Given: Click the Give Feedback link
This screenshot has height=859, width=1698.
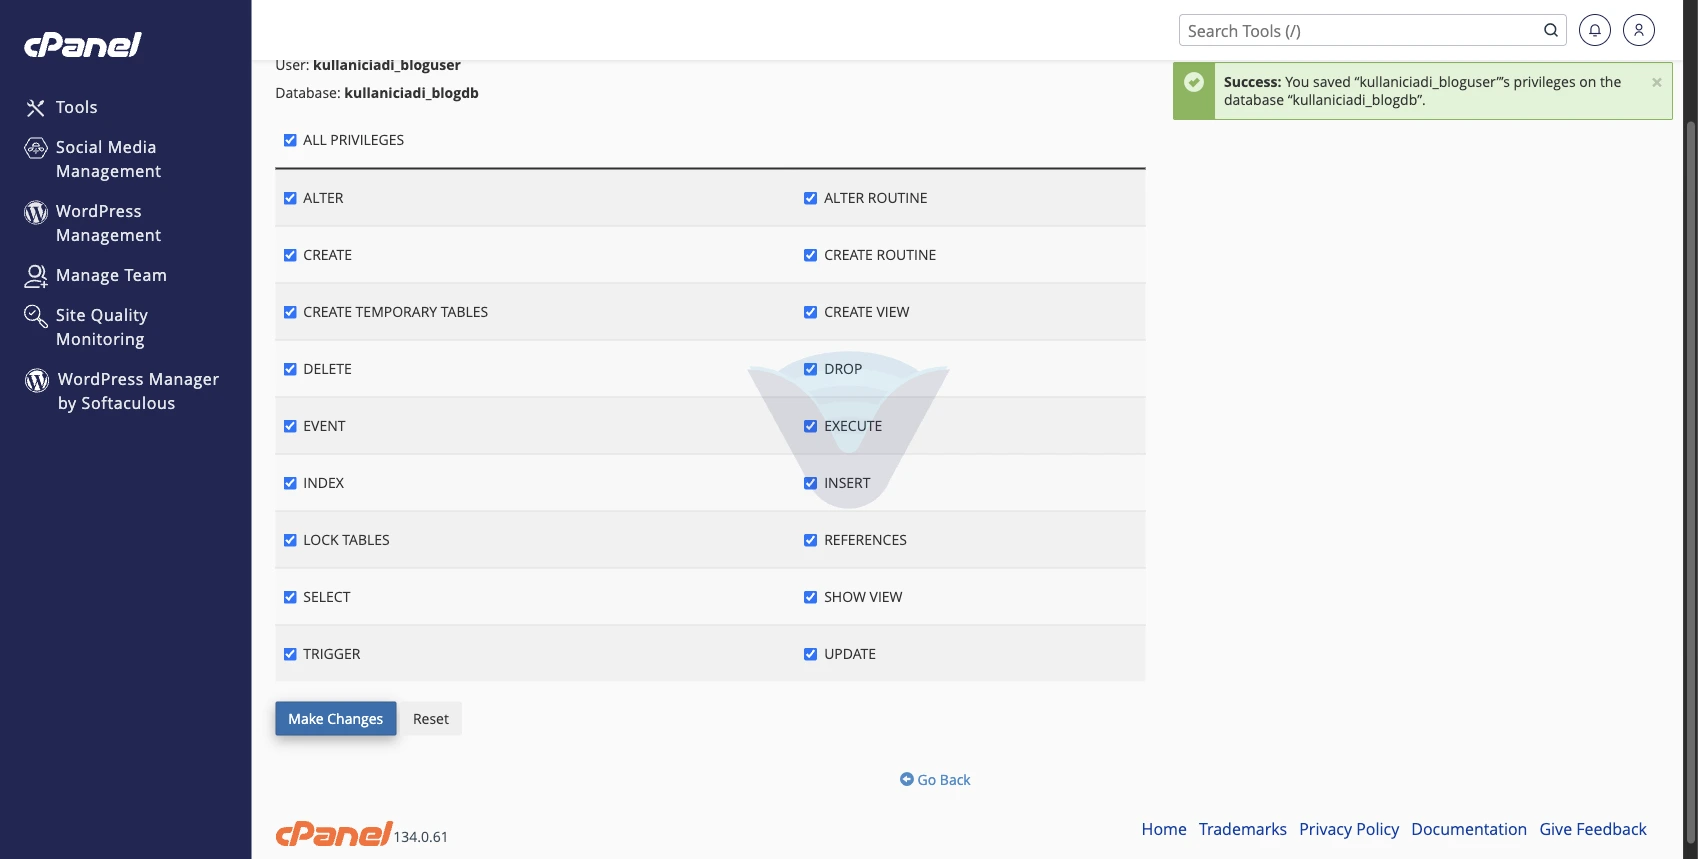Looking at the screenshot, I should [x=1593, y=829].
